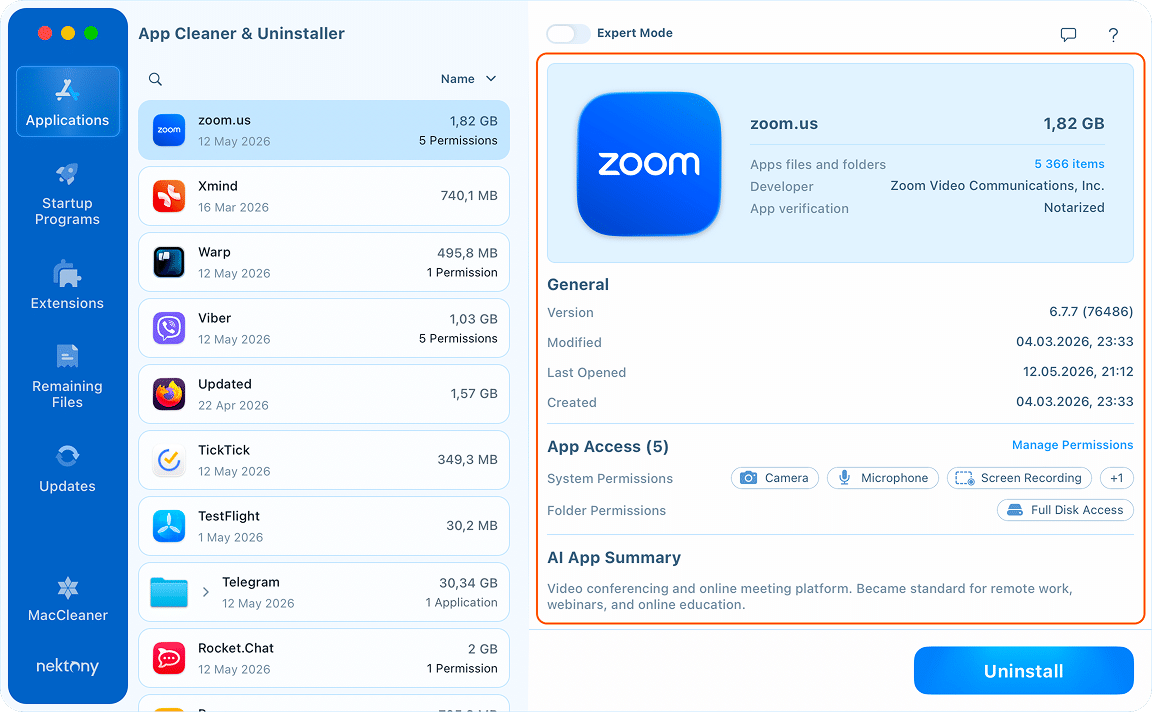
Task: Click the MacCleaner star icon
Action: [68, 588]
